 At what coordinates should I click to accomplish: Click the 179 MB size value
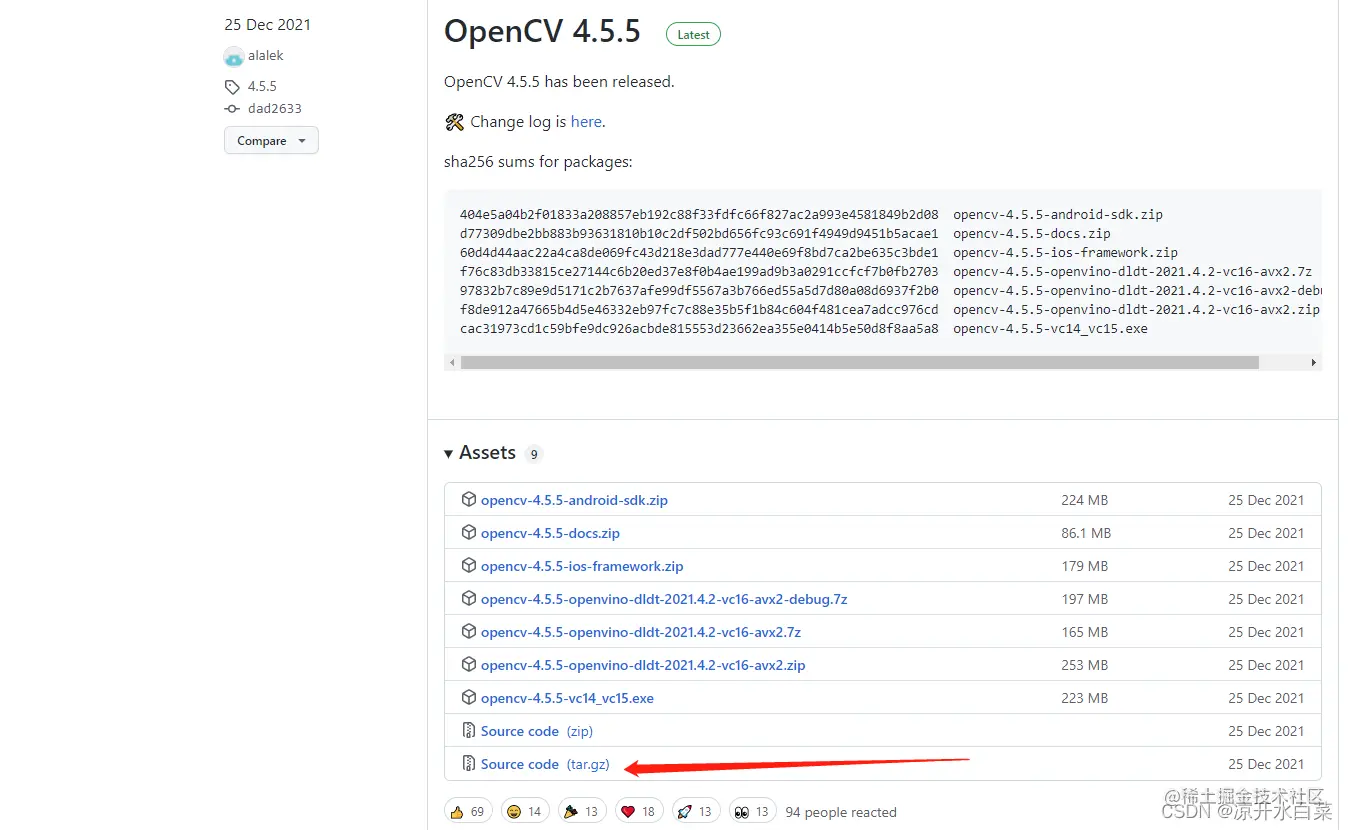[1084, 566]
